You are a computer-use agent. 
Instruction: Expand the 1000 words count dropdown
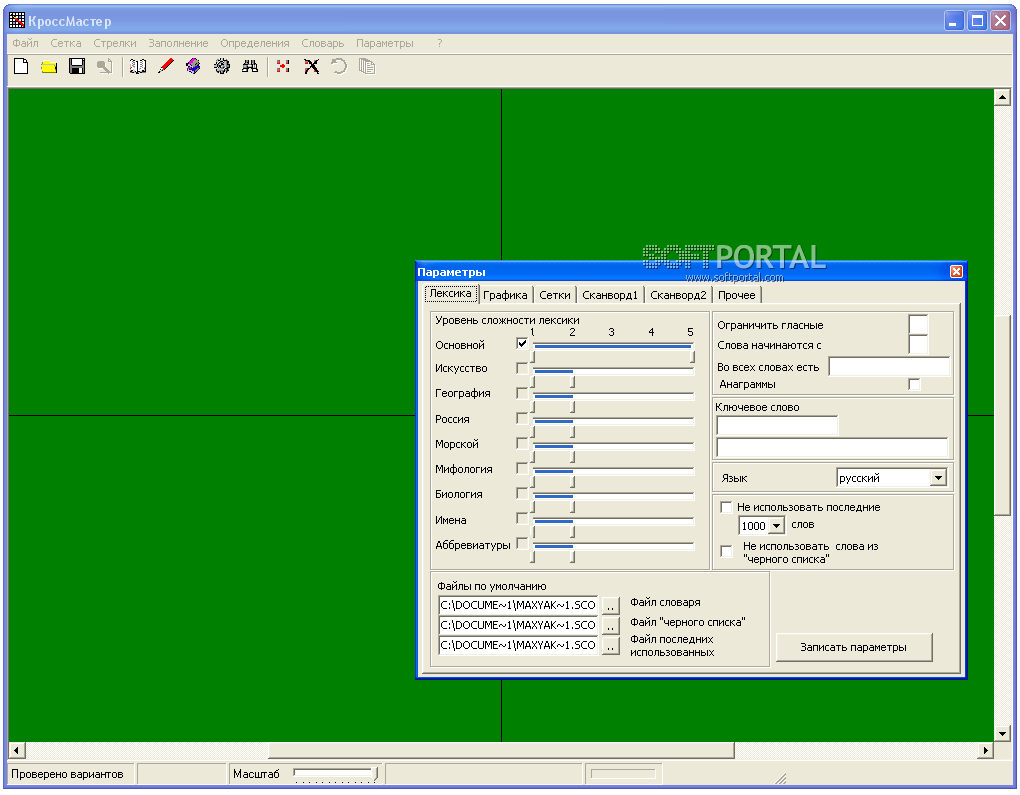click(777, 525)
